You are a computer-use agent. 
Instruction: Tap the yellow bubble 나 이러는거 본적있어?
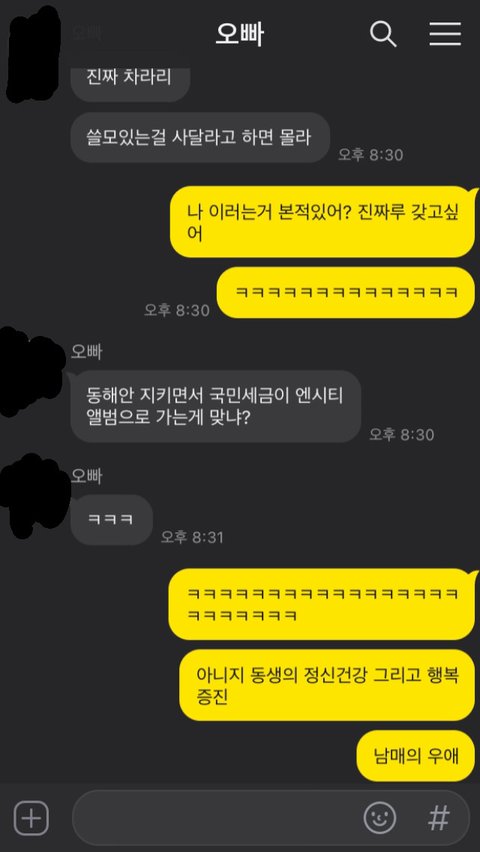tap(323, 222)
